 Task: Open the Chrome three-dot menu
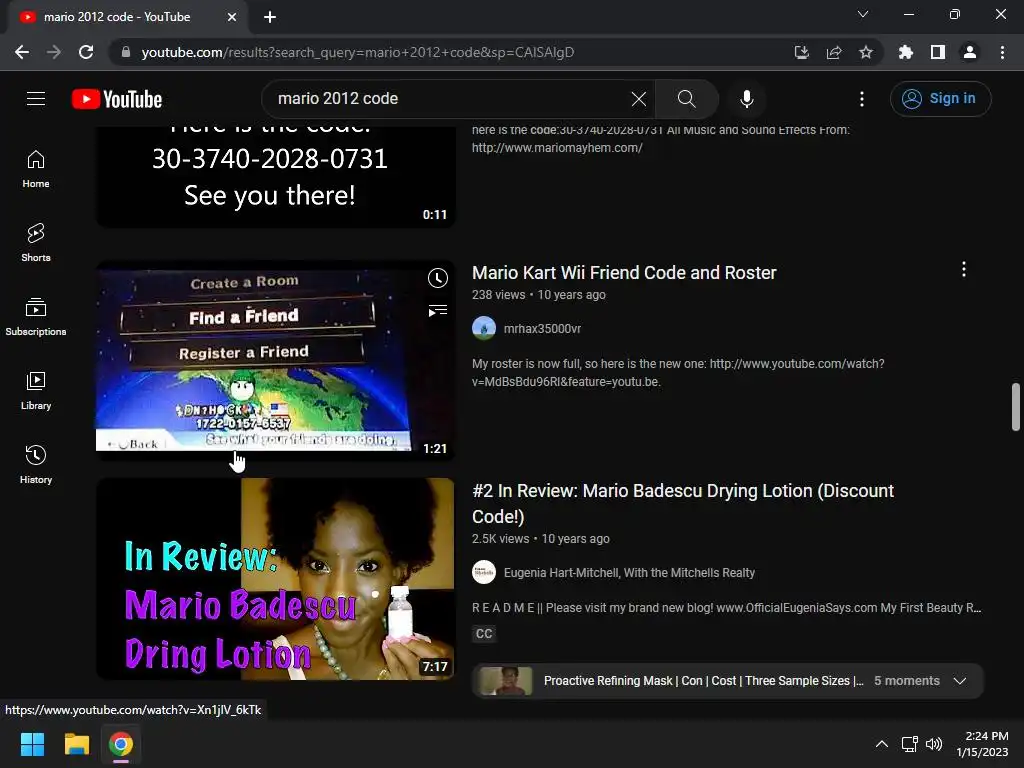point(1002,52)
